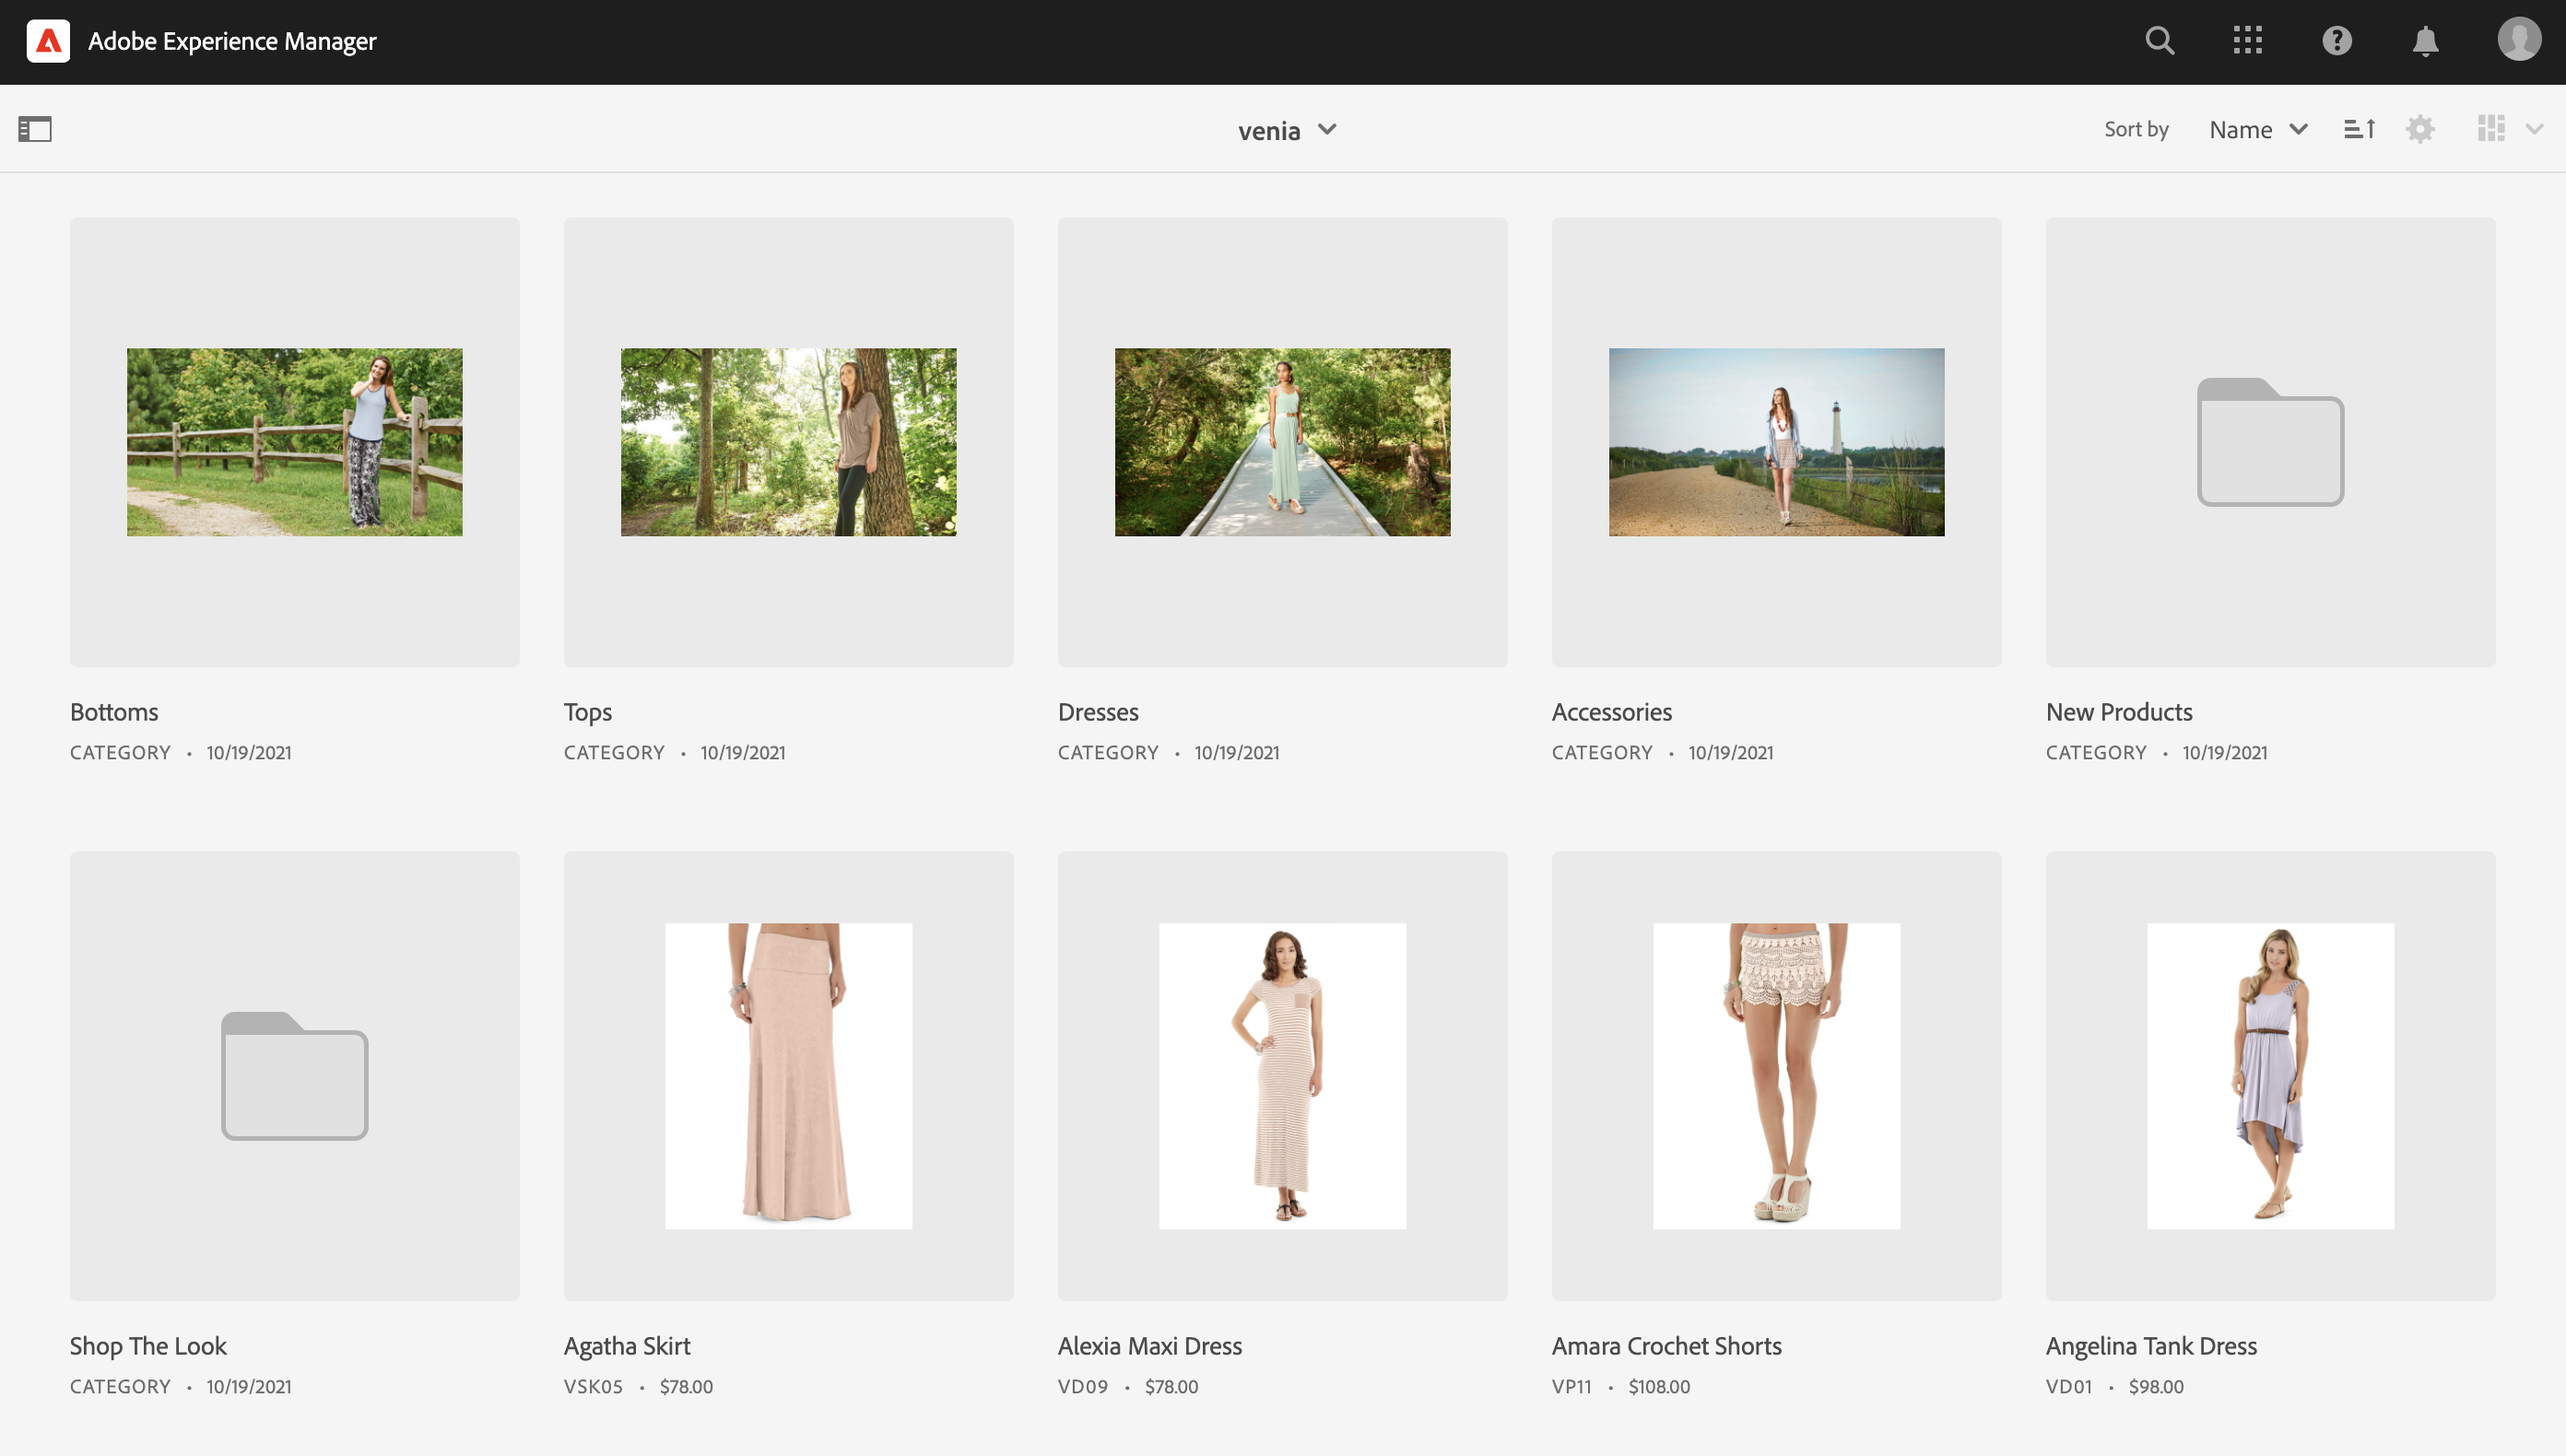The image size is (2566, 1456).
Task: Open the help question mark icon
Action: pos(2336,41)
